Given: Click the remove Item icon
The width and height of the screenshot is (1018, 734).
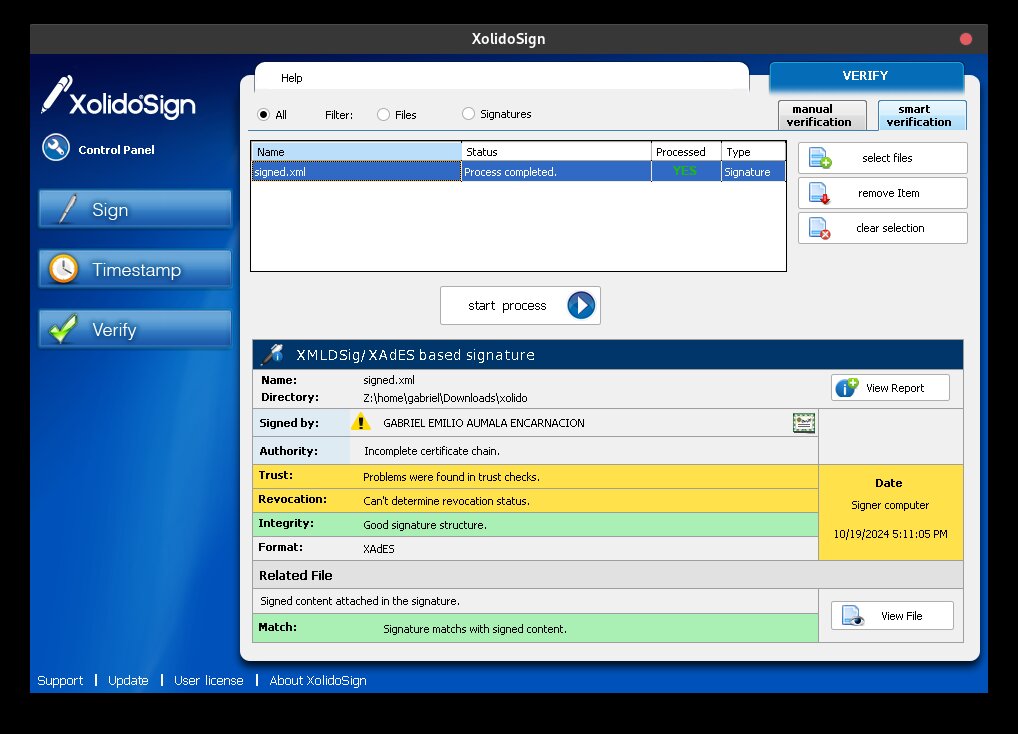Looking at the screenshot, I should click(820, 193).
